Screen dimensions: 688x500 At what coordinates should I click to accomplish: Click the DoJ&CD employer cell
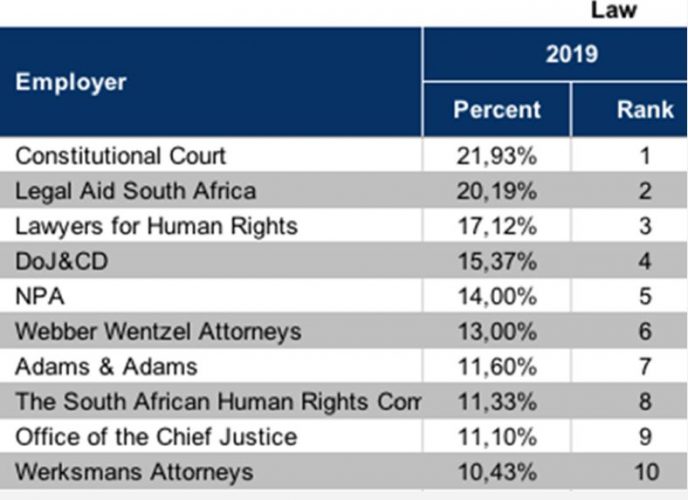(61, 261)
